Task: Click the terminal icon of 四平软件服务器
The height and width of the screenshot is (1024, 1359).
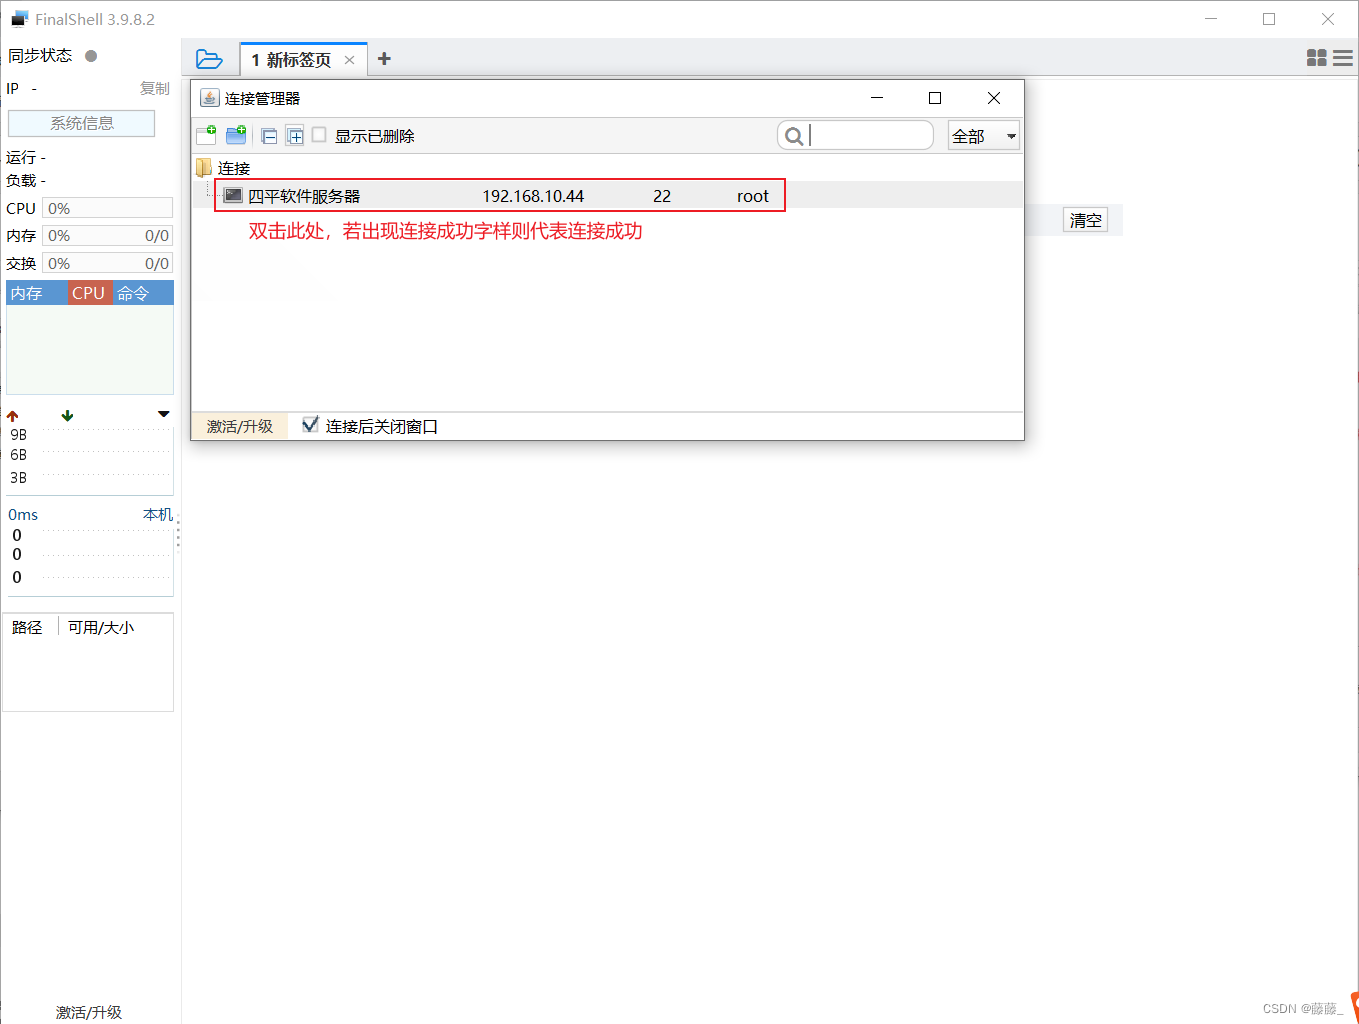Action: (x=233, y=195)
